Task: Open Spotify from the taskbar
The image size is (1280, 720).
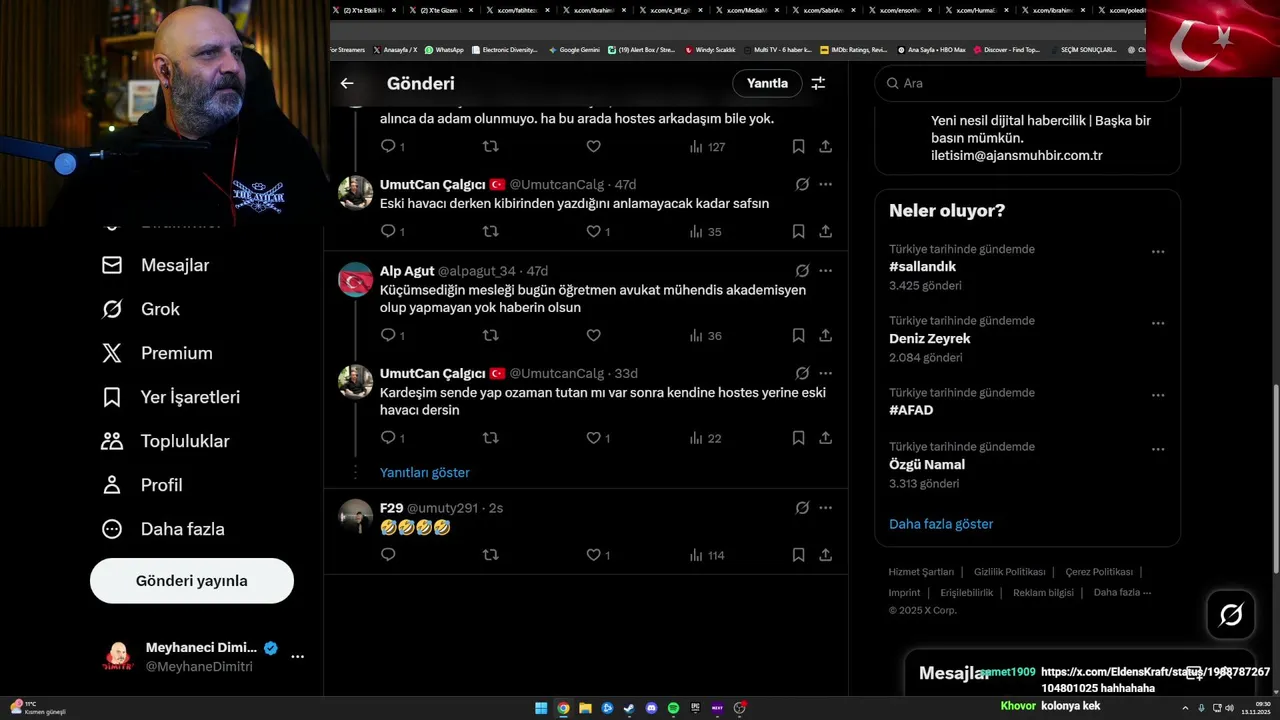Action: coord(673,708)
